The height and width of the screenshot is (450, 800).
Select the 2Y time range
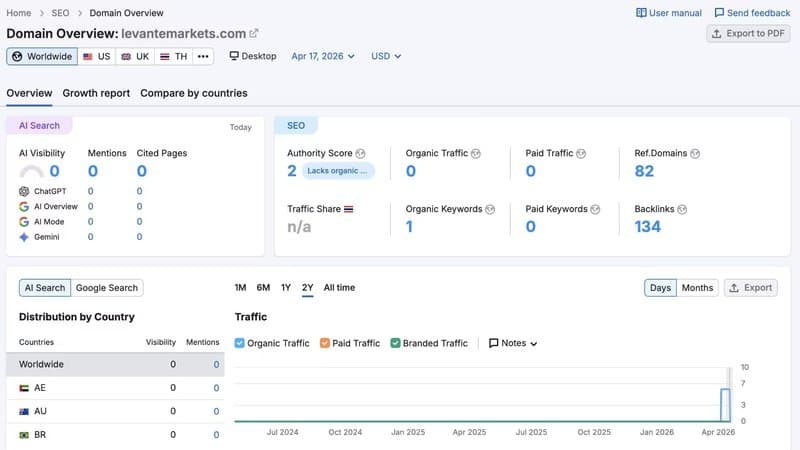(307, 288)
